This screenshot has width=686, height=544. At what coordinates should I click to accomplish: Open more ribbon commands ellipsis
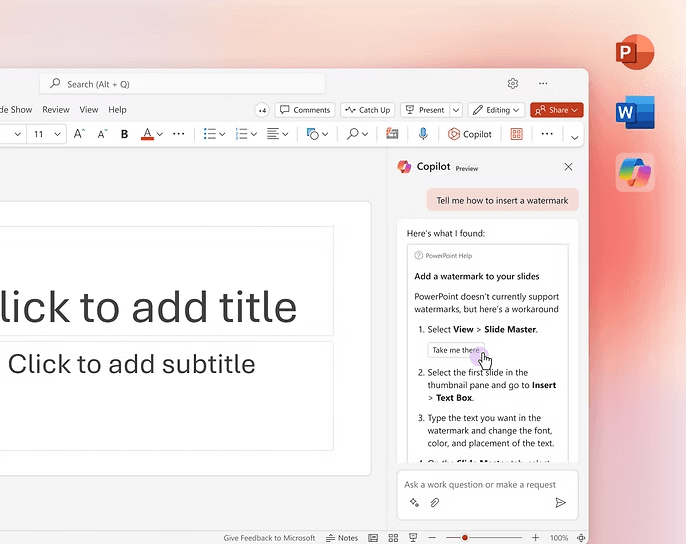547,134
